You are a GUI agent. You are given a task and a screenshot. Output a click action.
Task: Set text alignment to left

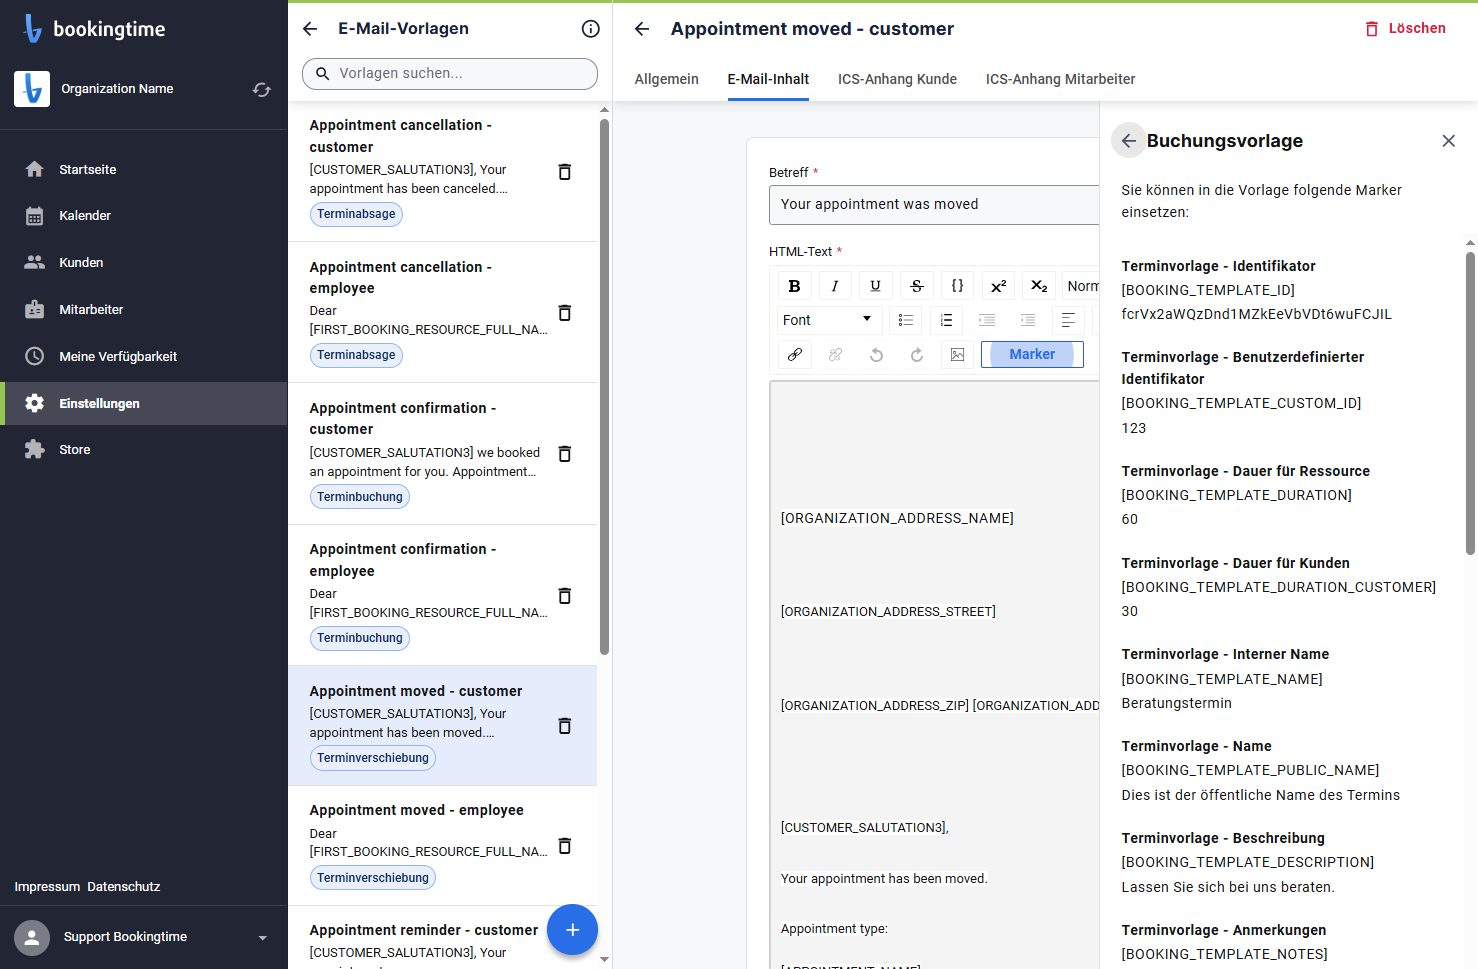(1068, 320)
